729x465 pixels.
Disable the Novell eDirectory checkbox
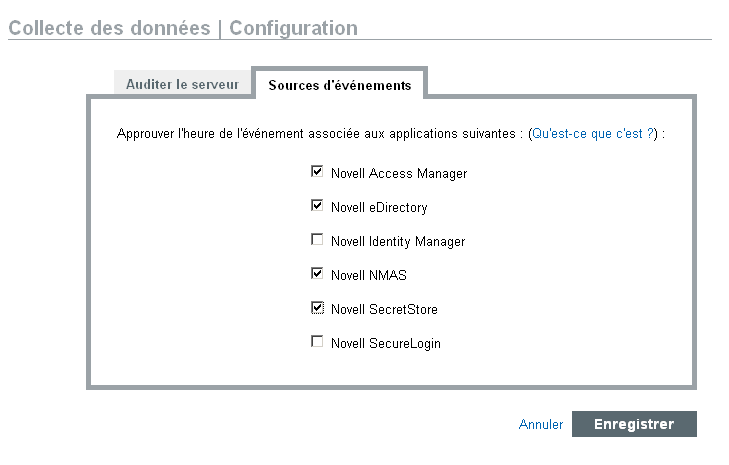coord(318,206)
